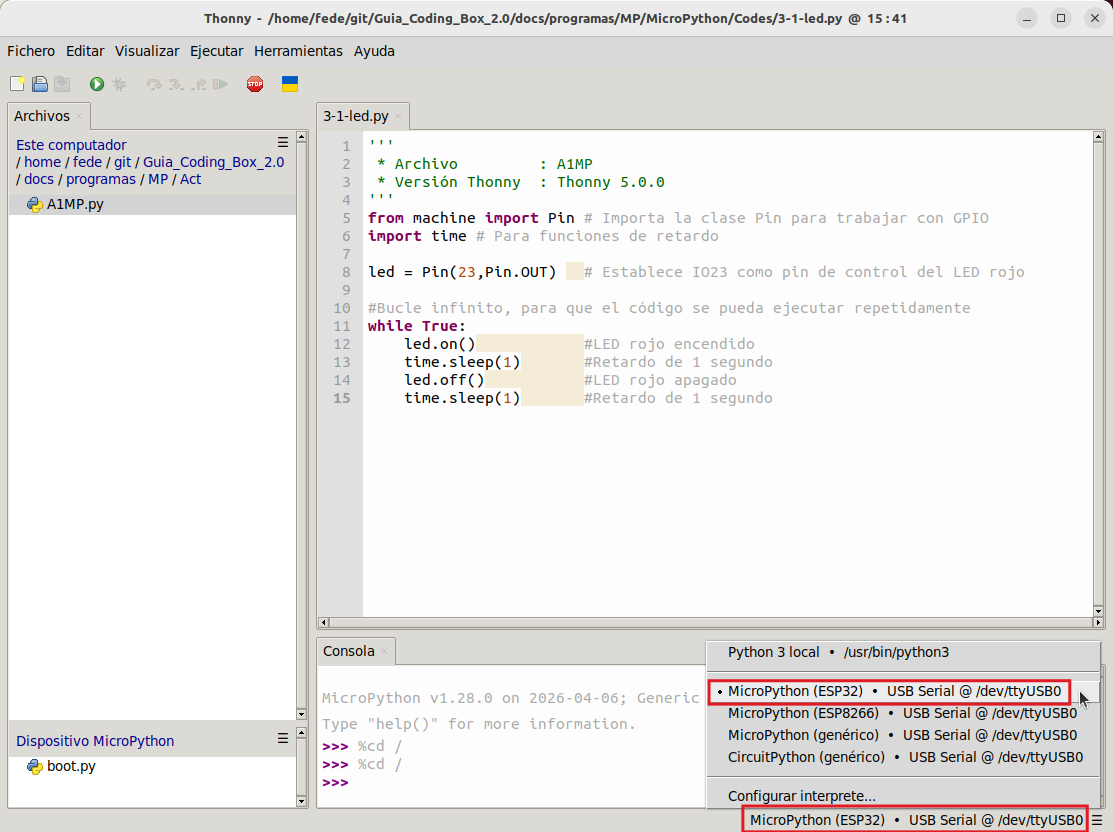1113x832 pixels.
Task: Navigate to the git path segment
Action: (x=123, y=163)
